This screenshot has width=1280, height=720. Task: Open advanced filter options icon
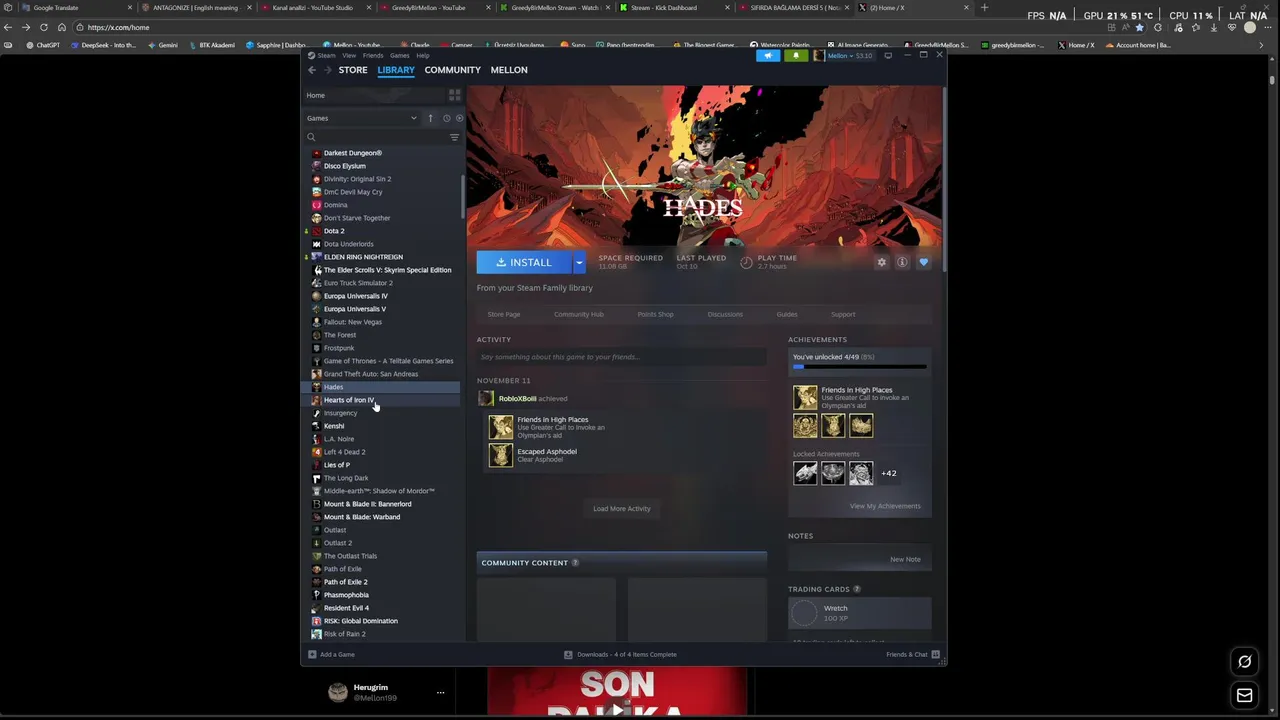pyautogui.click(x=454, y=137)
